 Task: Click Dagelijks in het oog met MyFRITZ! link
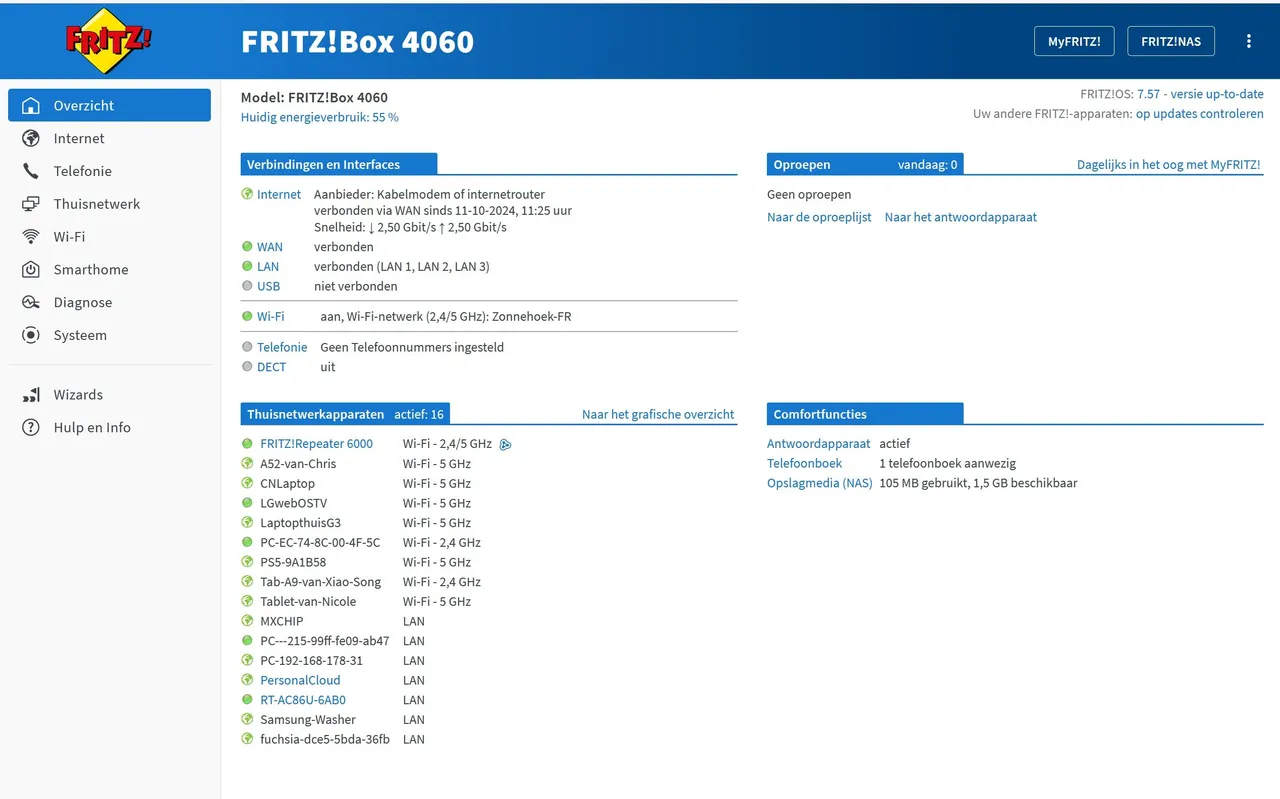click(x=1169, y=165)
